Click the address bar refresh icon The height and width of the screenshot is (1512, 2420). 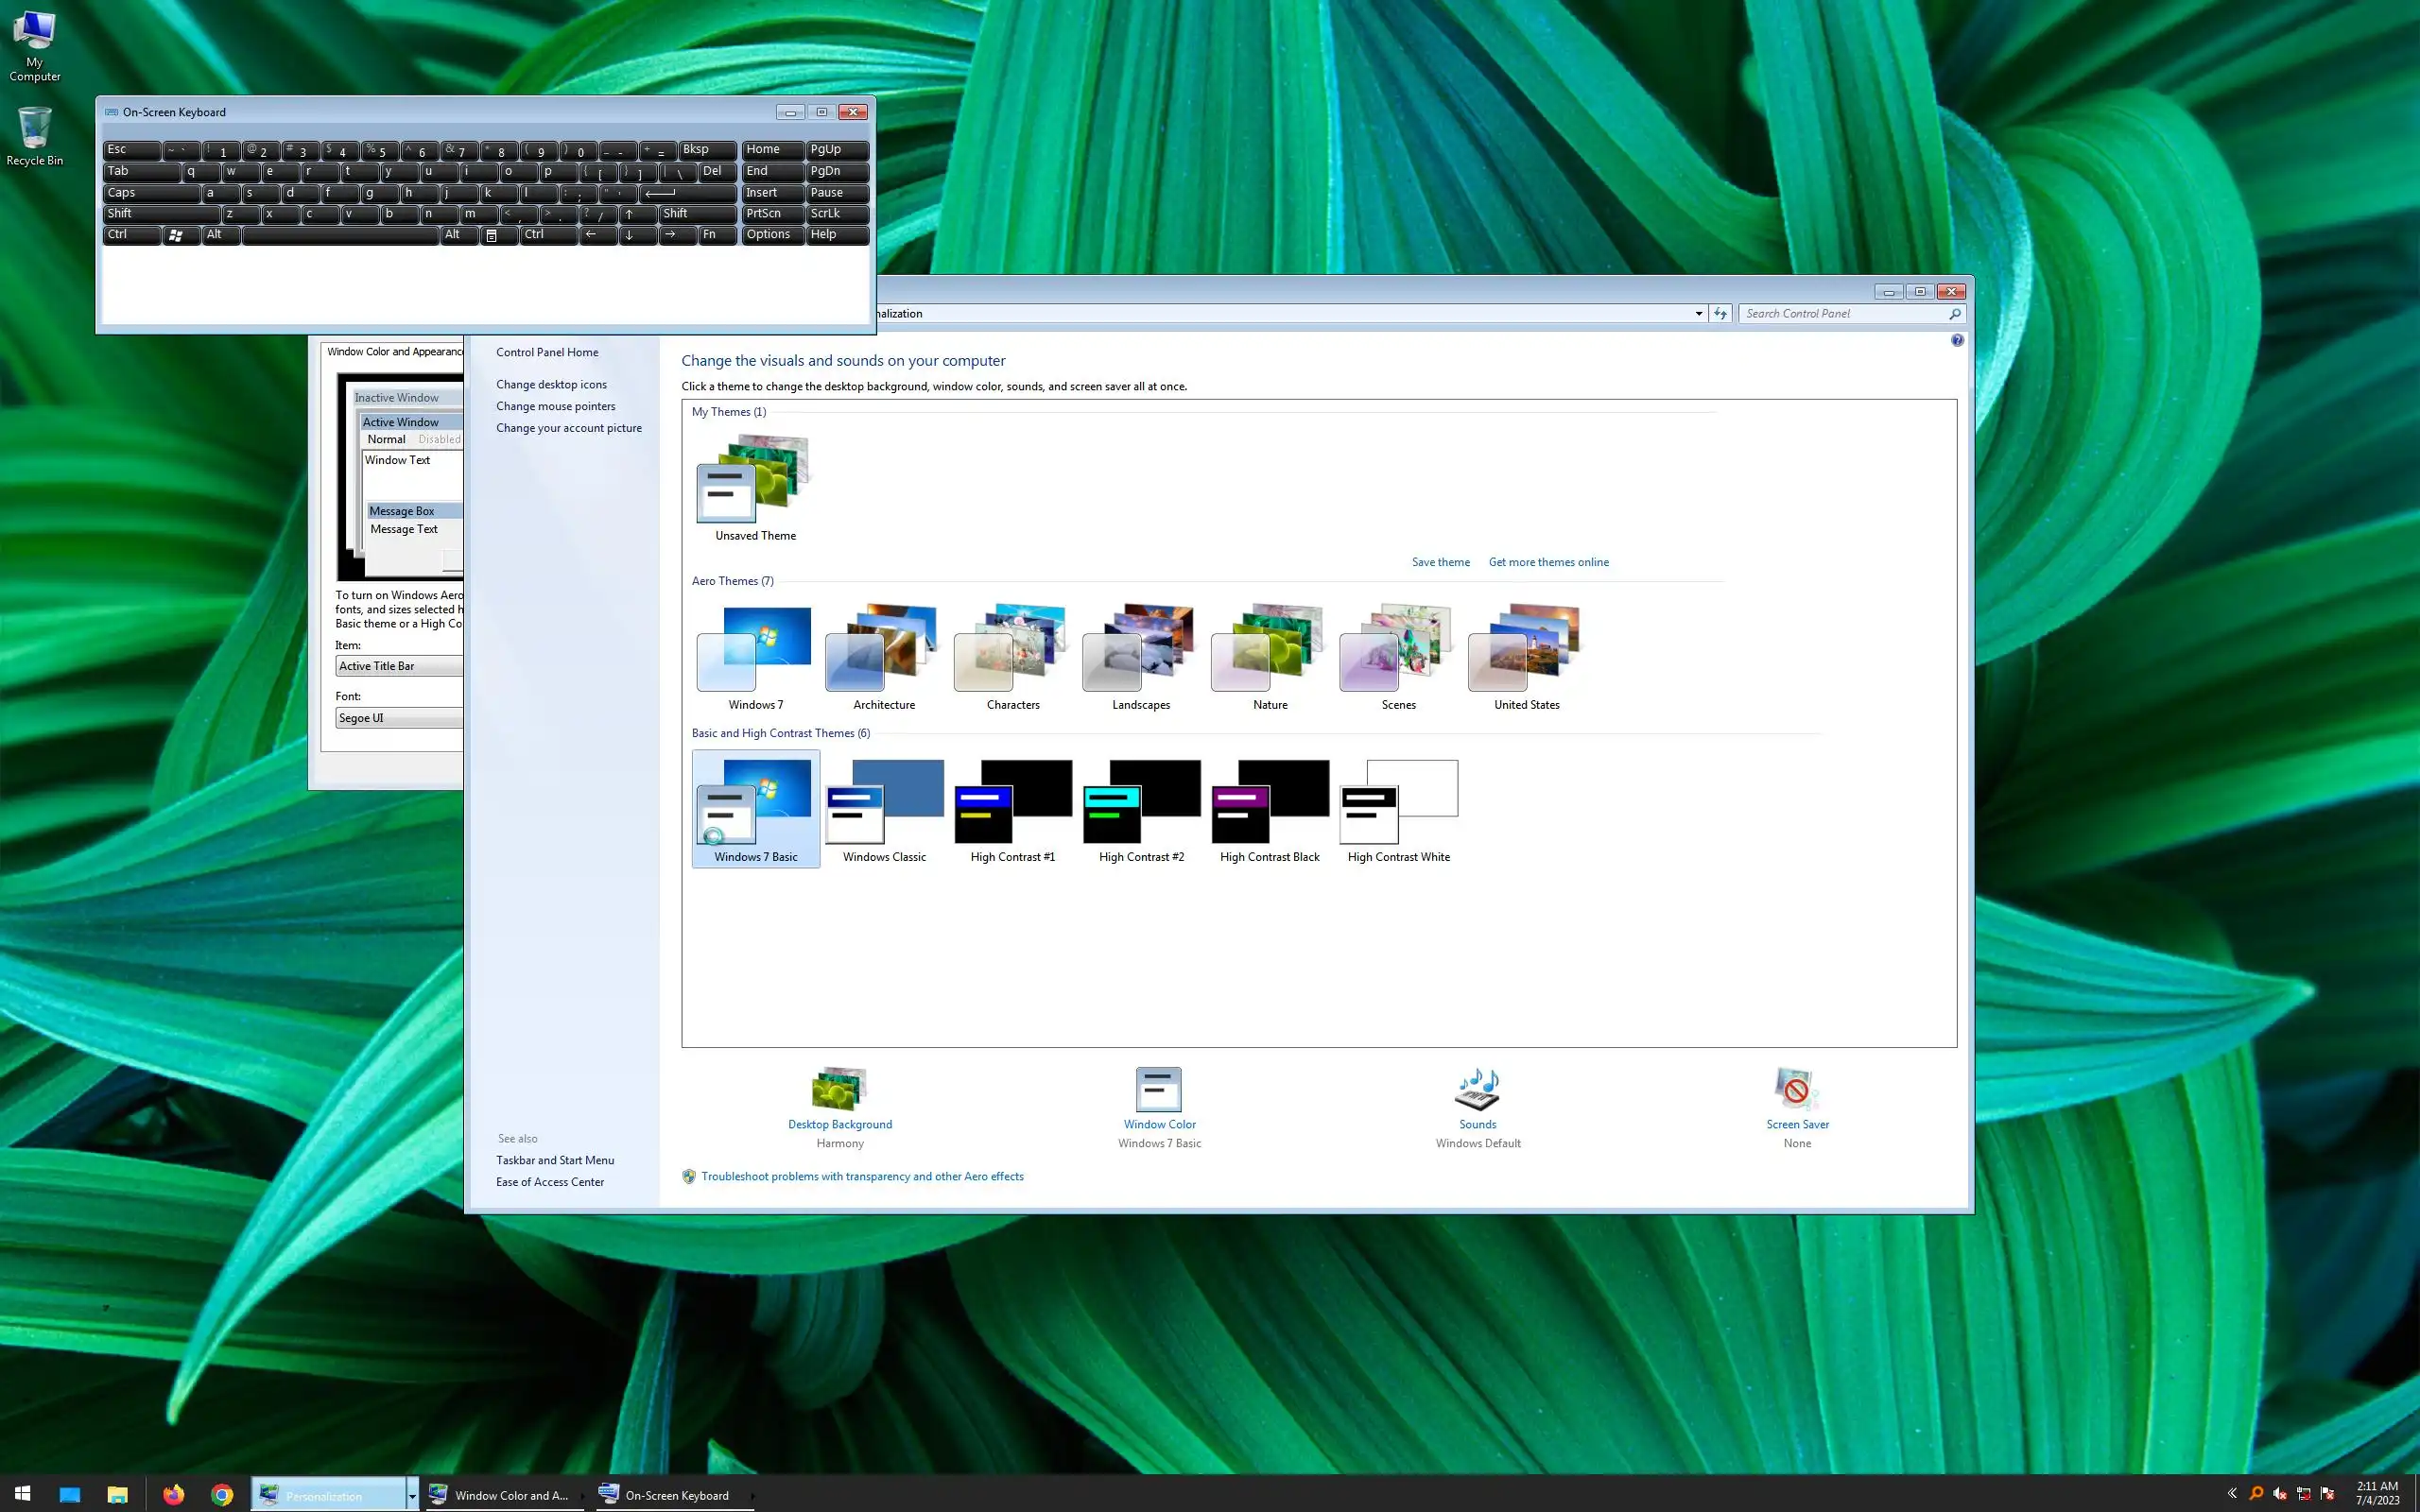tap(1720, 314)
